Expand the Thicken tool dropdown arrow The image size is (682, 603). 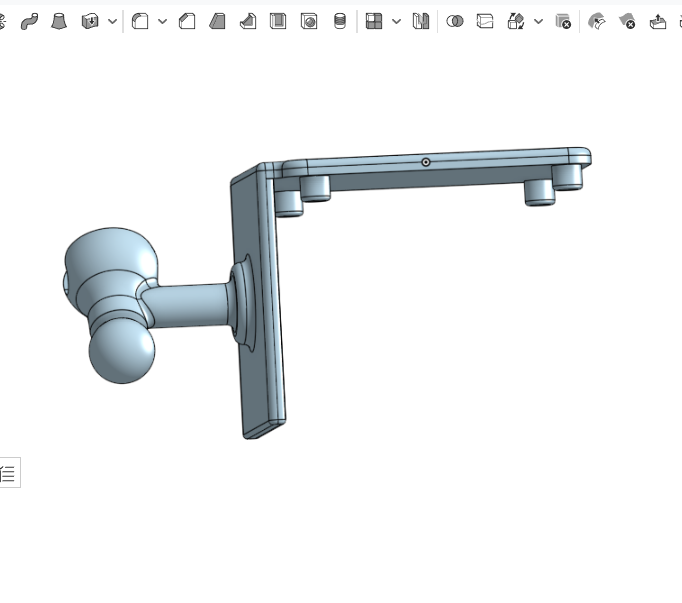[x=112, y=21]
